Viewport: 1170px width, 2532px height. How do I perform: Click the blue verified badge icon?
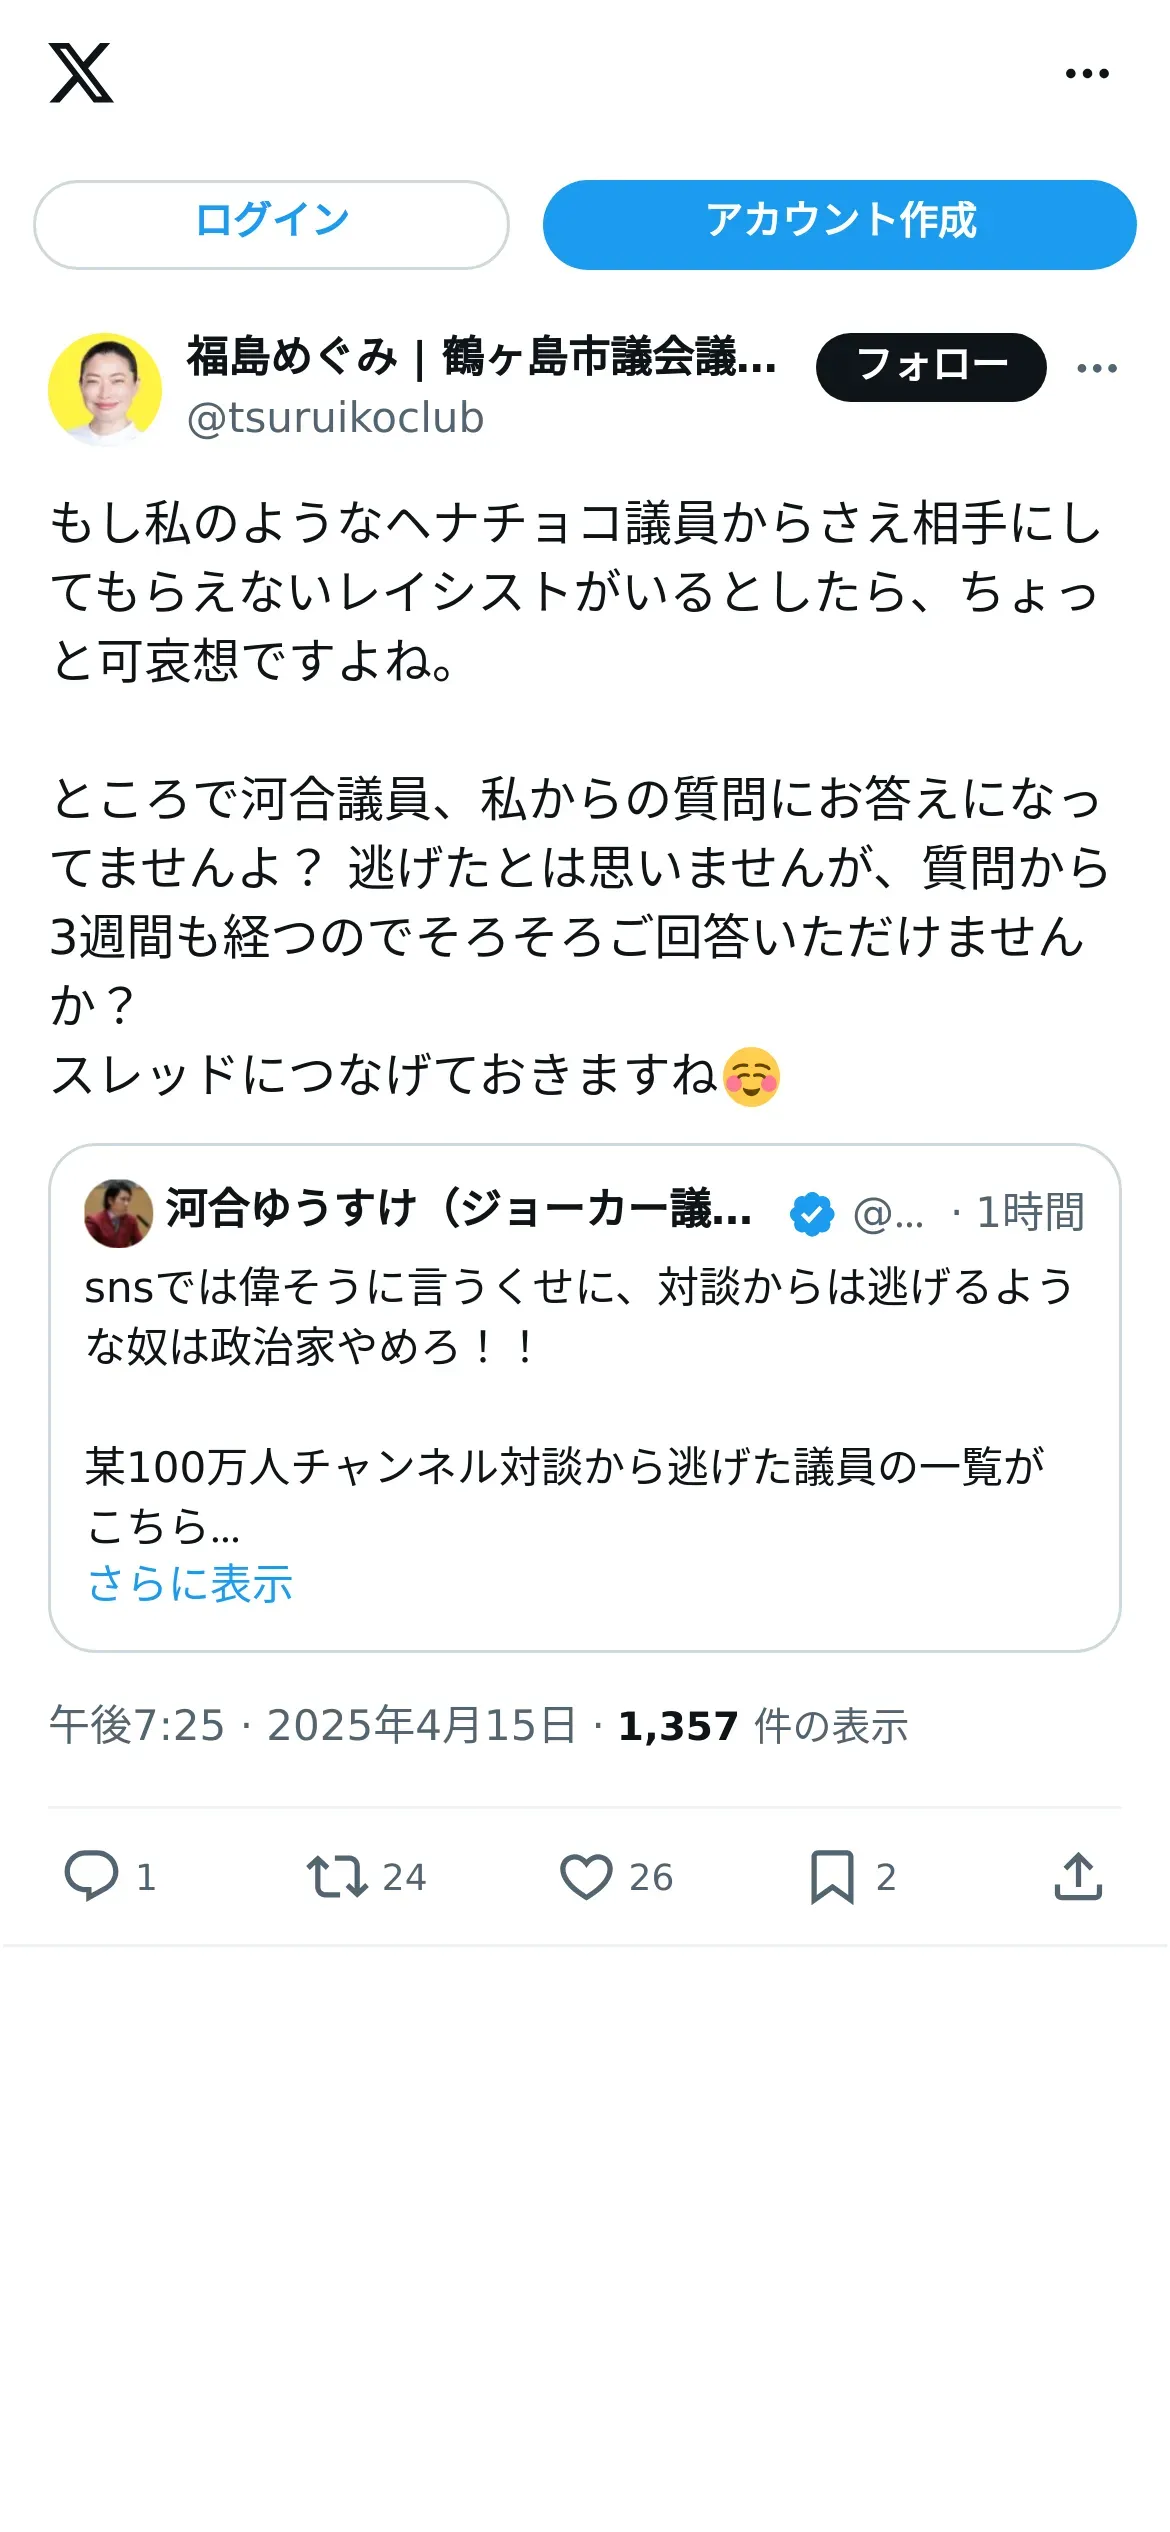812,1214
